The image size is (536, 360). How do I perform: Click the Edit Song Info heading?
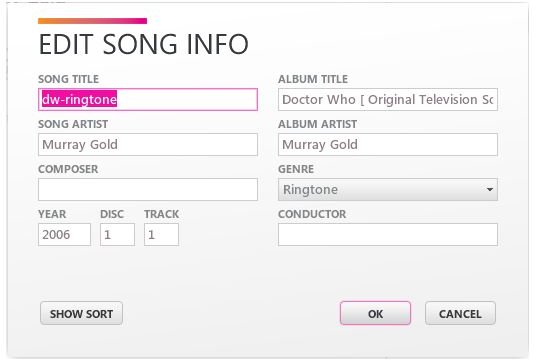tap(144, 44)
